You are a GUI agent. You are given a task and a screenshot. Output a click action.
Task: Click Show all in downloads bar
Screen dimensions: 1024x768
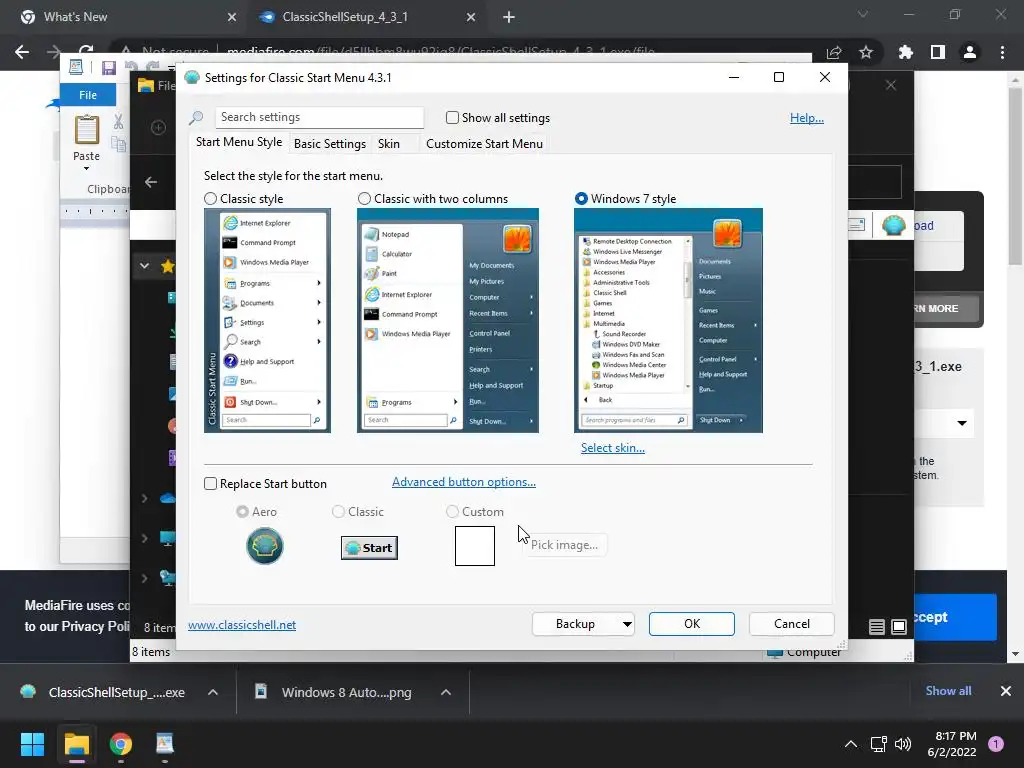948,691
